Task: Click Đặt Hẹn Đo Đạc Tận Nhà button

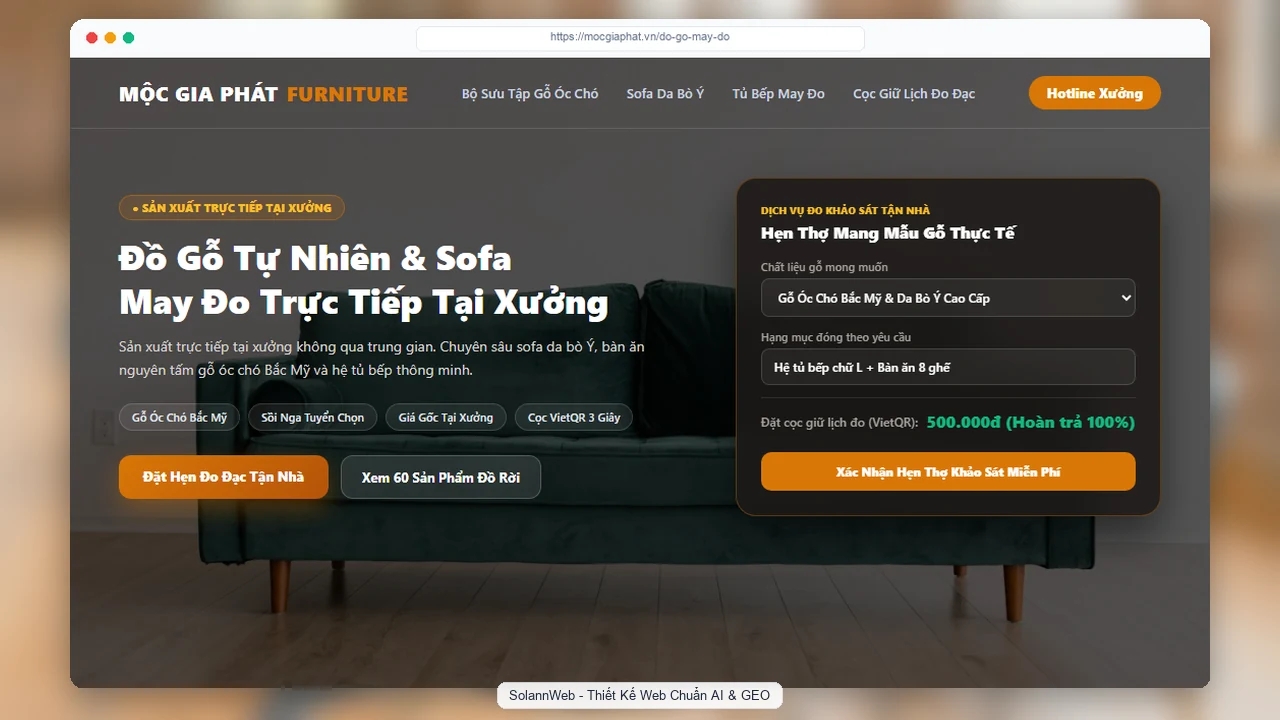Action: [x=223, y=477]
